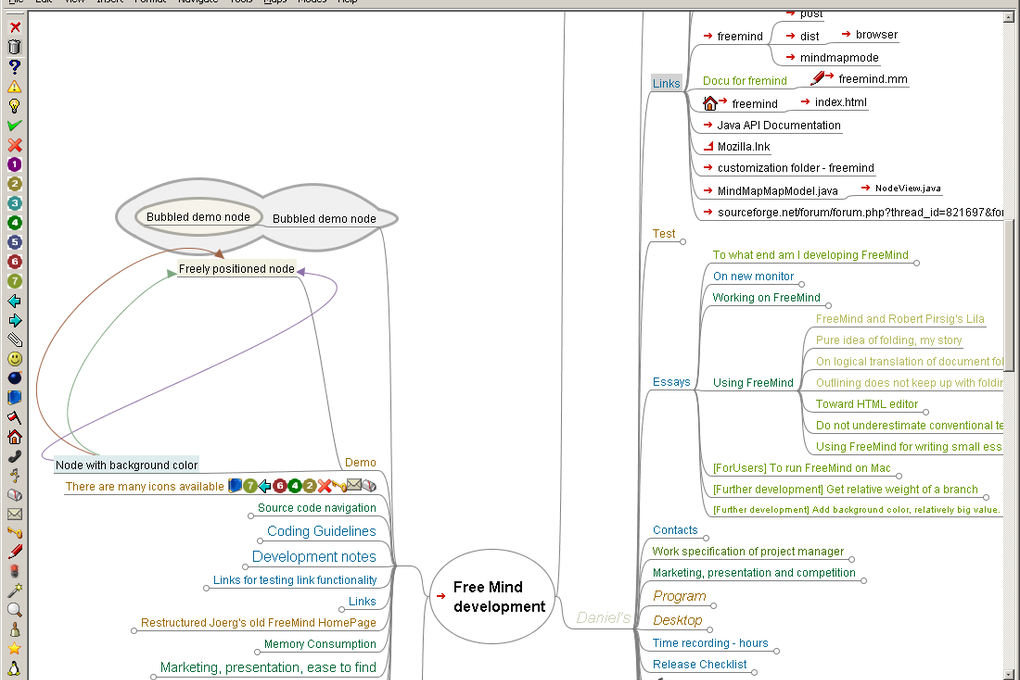Click the small red X remove-last-icon button above the trash can
Viewport: 1020px width, 680px height.
pyautogui.click(x=14, y=27)
